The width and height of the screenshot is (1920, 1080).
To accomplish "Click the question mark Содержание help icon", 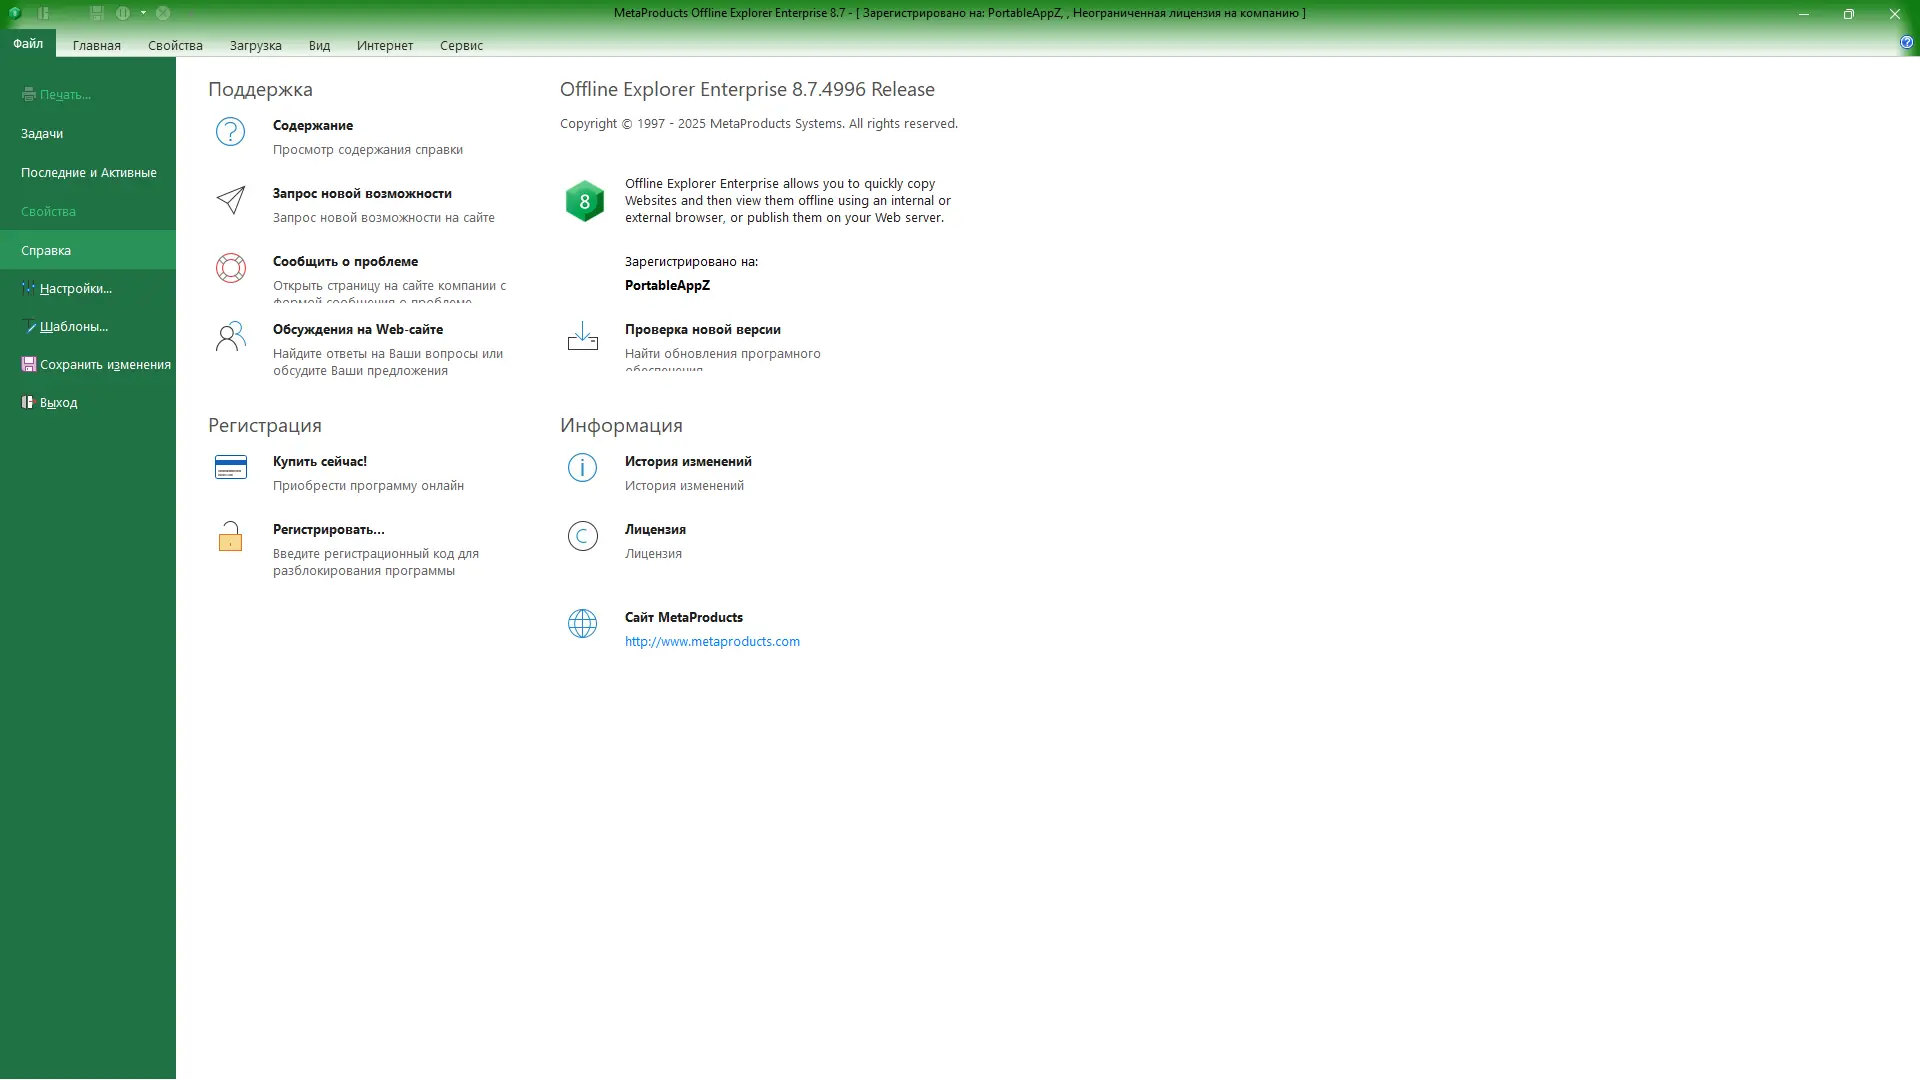I will click(230, 132).
